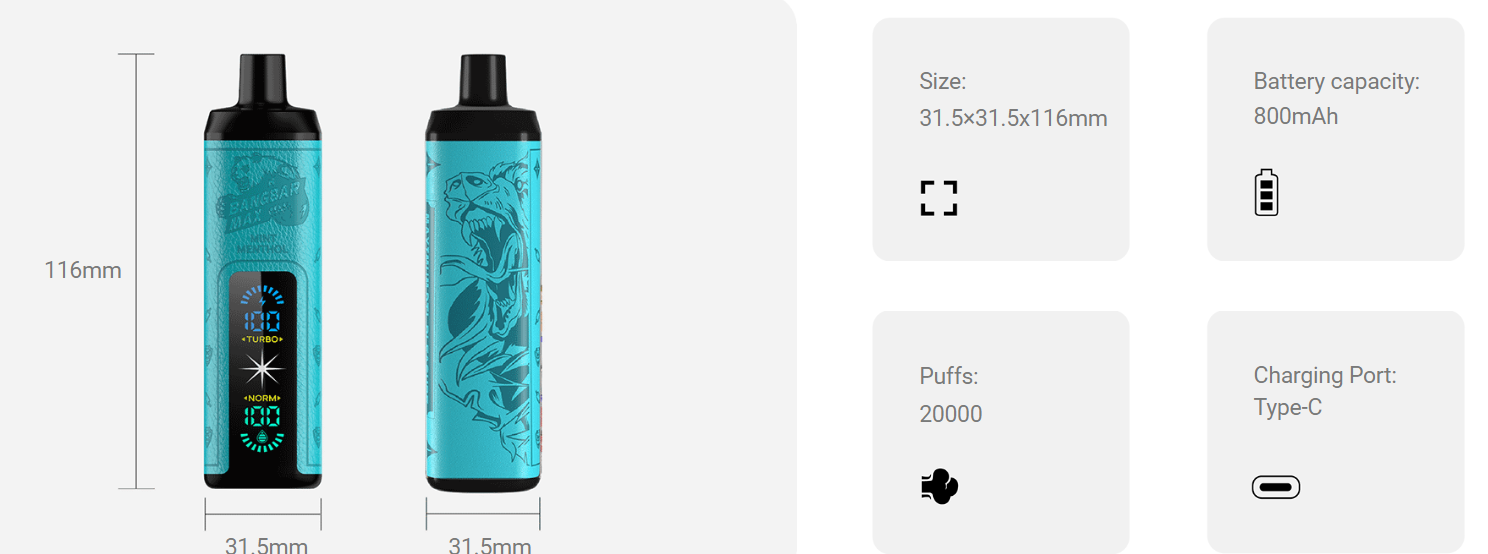1488x554 pixels.
Task: Click the Charging Port Type-C card
Action: (1336, 432)
